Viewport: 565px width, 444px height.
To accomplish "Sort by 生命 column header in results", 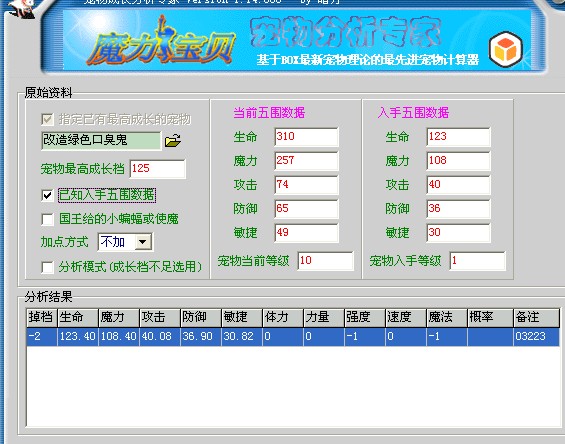I will 78,318.
